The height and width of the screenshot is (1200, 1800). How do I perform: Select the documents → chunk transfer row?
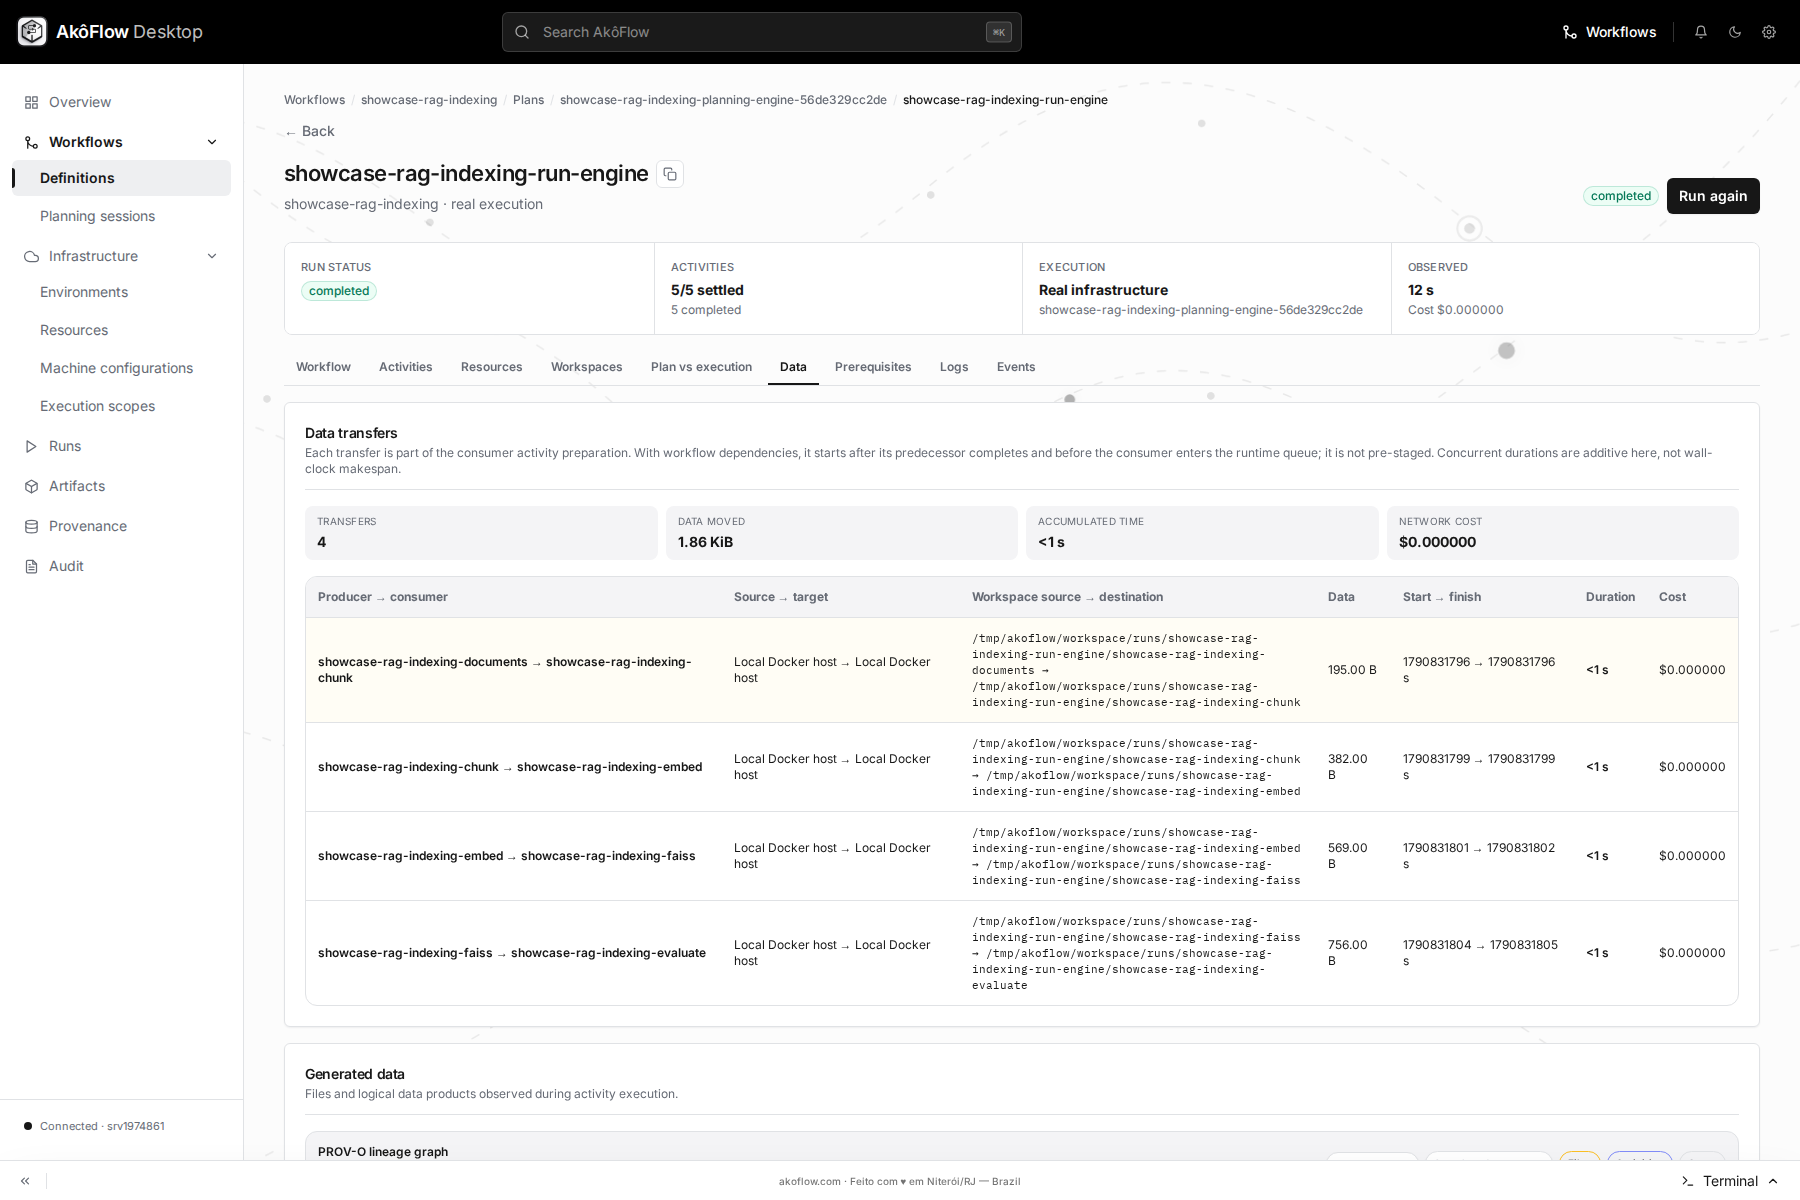pyautogui.click(x=1022, y=670)
